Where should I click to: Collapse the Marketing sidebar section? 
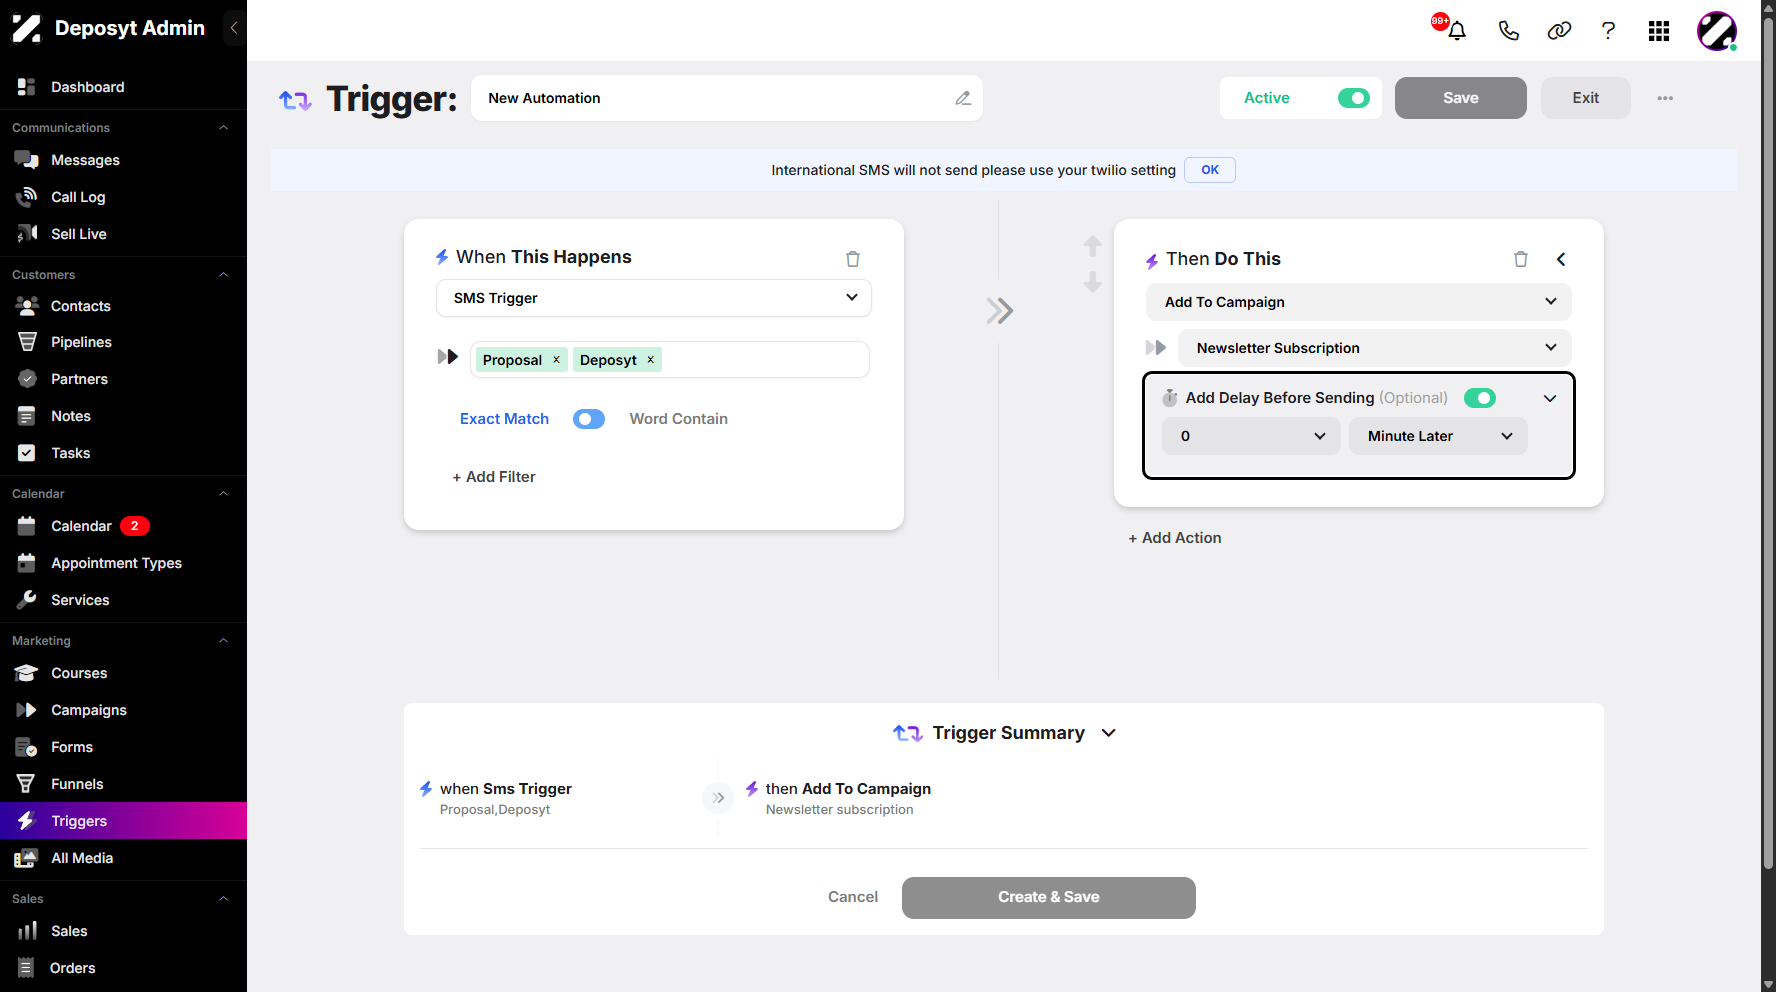[x=224, y=640]
